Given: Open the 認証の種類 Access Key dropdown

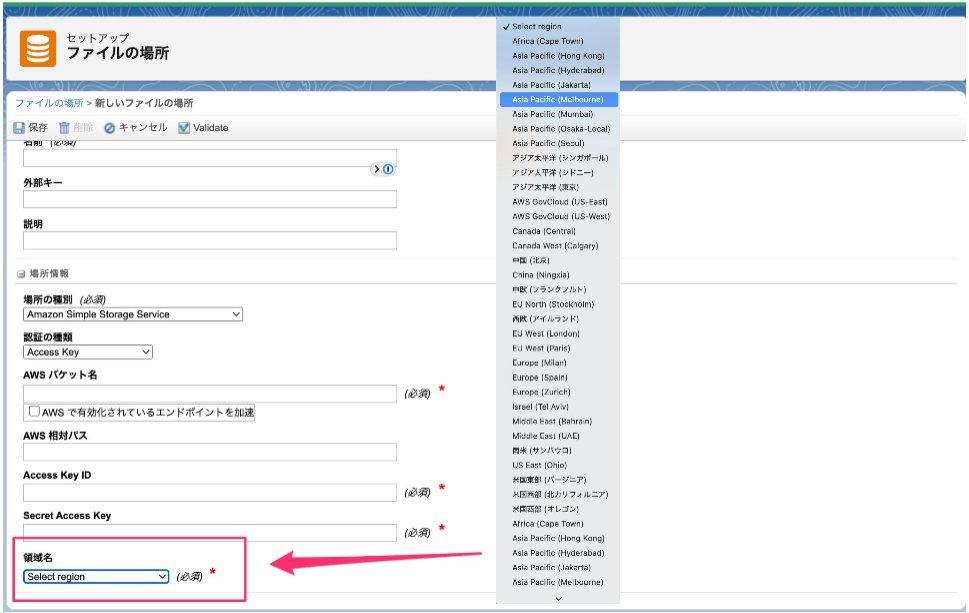Looking at the screenshot, I should (88, 352).
